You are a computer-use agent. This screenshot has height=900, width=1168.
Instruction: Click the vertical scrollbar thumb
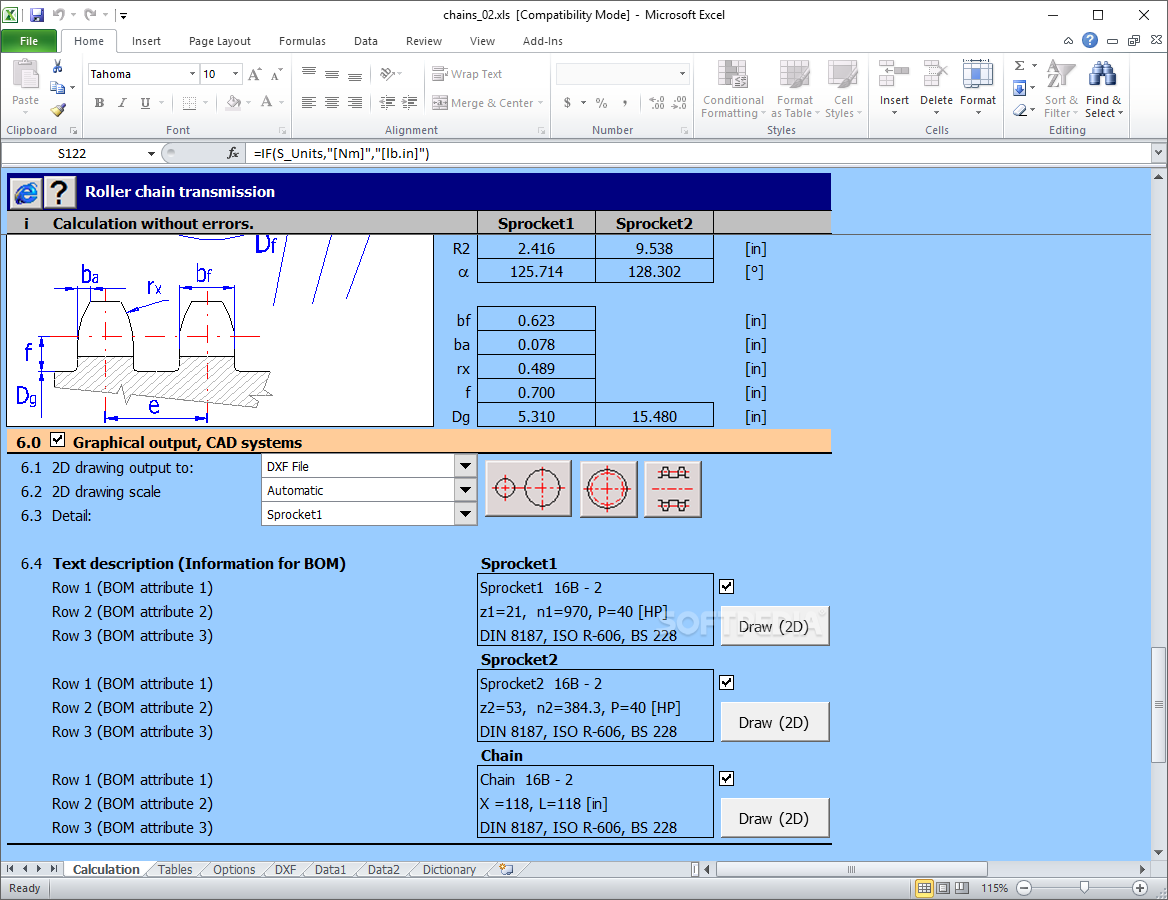pyautogui.click(x=1158, y=705)
